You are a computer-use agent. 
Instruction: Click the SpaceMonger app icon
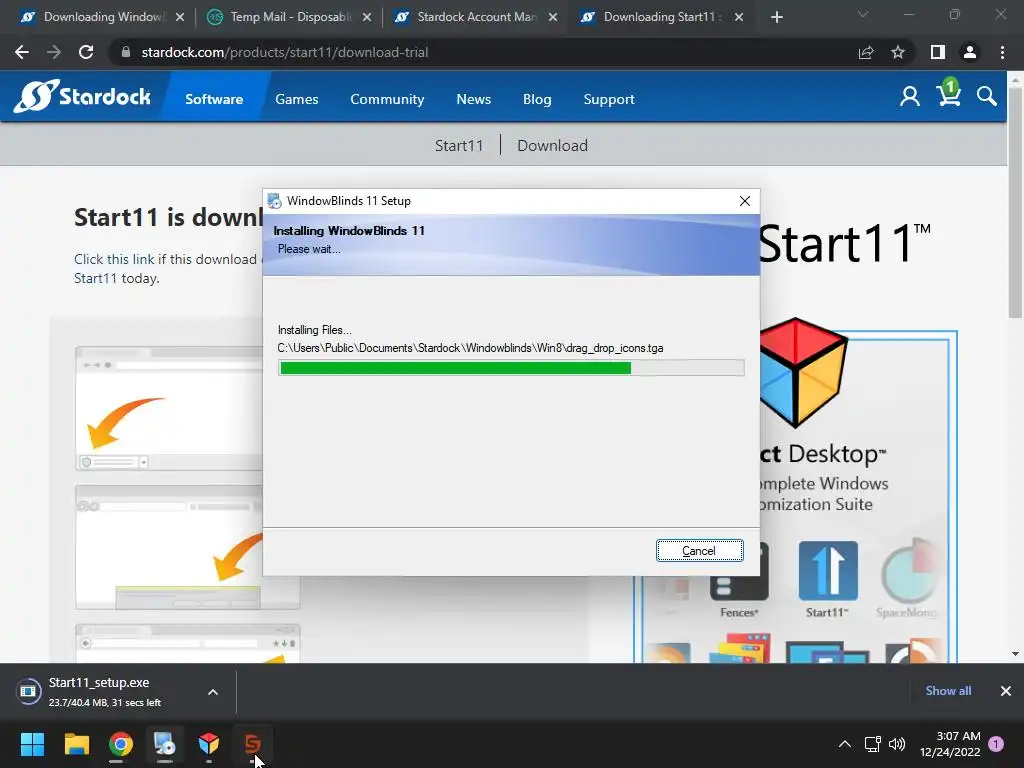(x=911, y=571)
